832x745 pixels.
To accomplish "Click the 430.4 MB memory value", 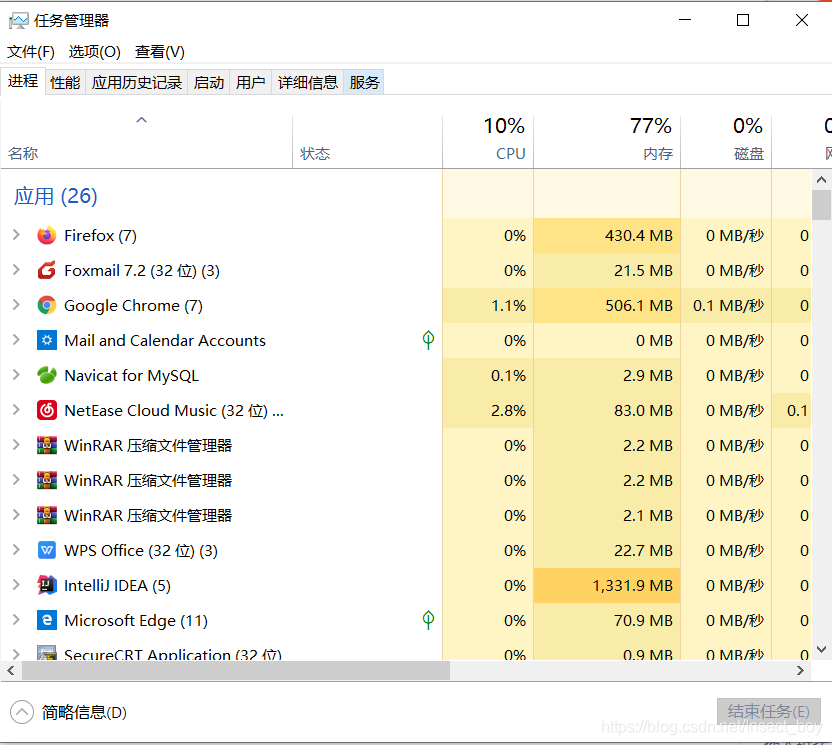I will click(639, 235).
